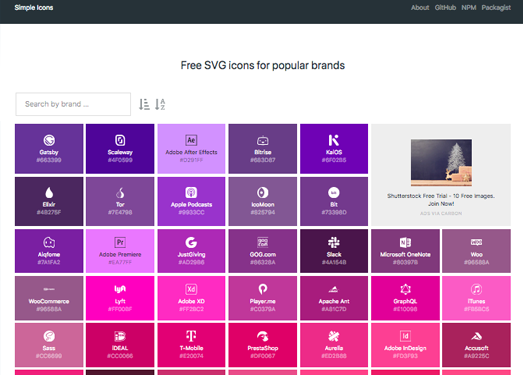Click the Tor onion icon
523x375 pixels.
click(x=120, y=193)
